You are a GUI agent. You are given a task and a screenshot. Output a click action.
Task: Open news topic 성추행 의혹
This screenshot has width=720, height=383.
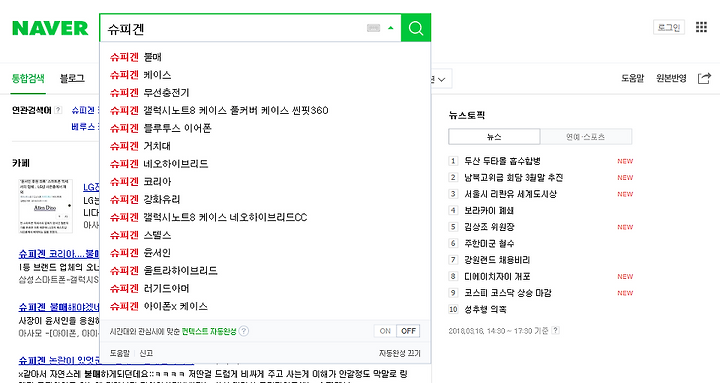(x=485, y=310)
